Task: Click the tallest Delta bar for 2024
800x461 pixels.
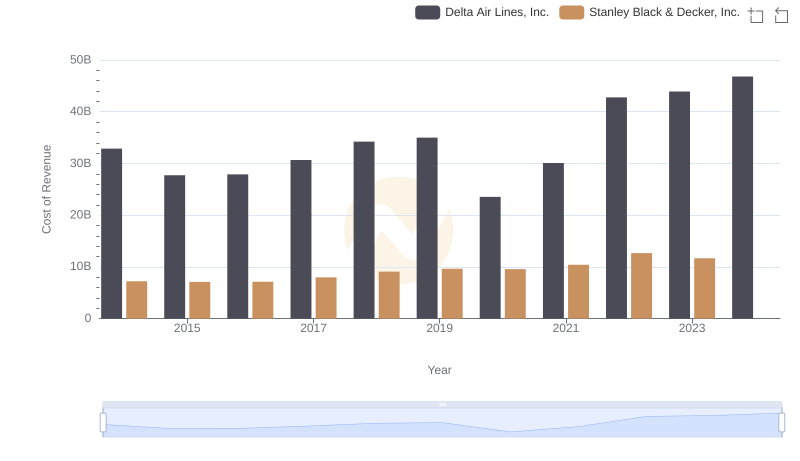Action: point(742,197)
